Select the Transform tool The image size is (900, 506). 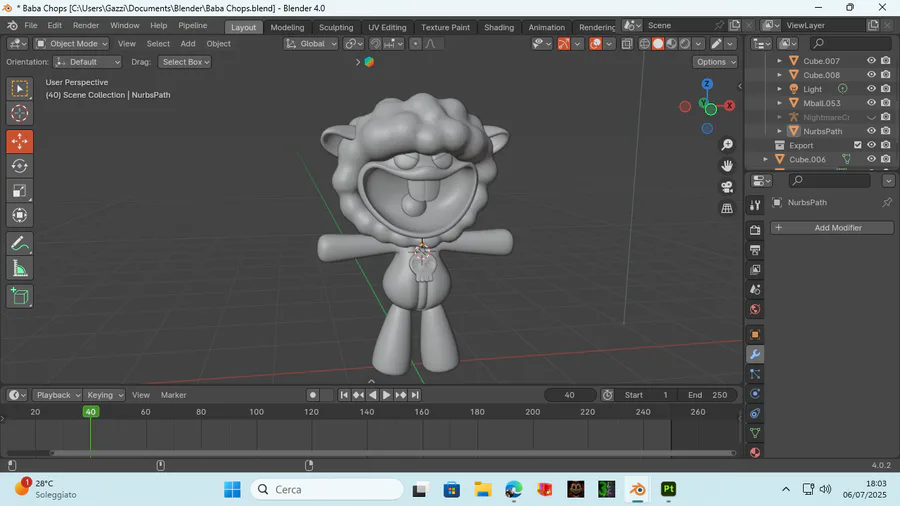20,215
